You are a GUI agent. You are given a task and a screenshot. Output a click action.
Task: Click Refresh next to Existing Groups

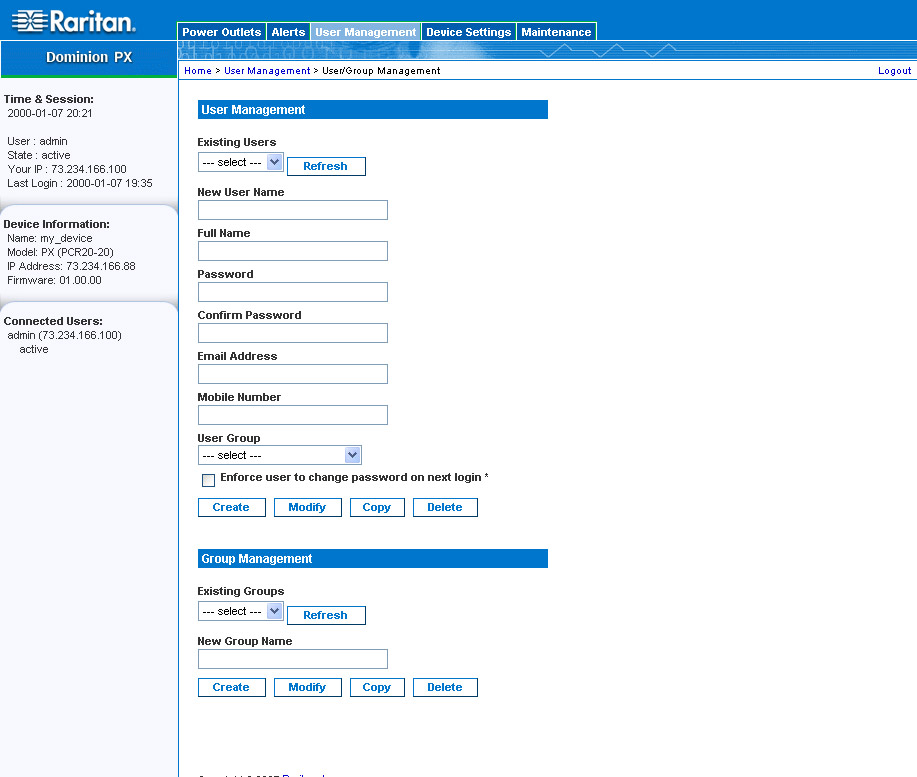(326, 615)
